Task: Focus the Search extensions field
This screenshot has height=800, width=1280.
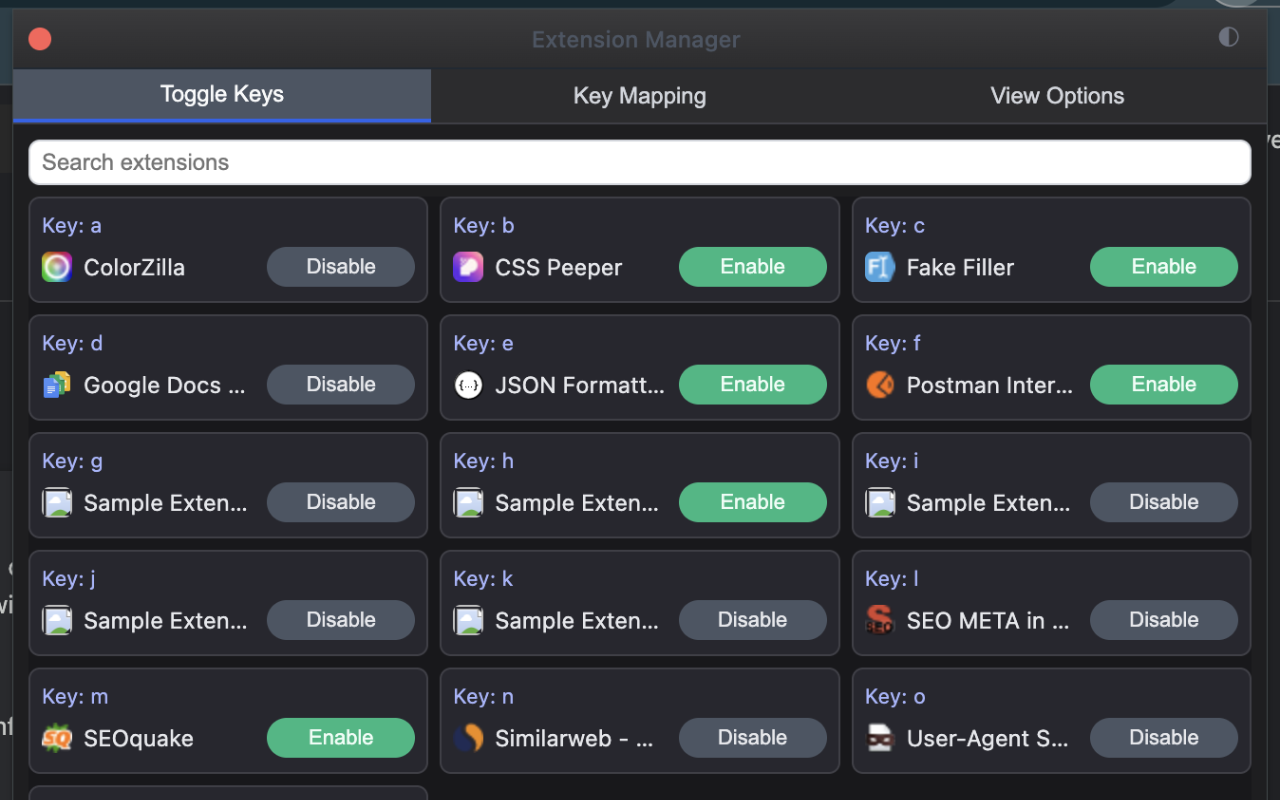Action: click(640, 162)
